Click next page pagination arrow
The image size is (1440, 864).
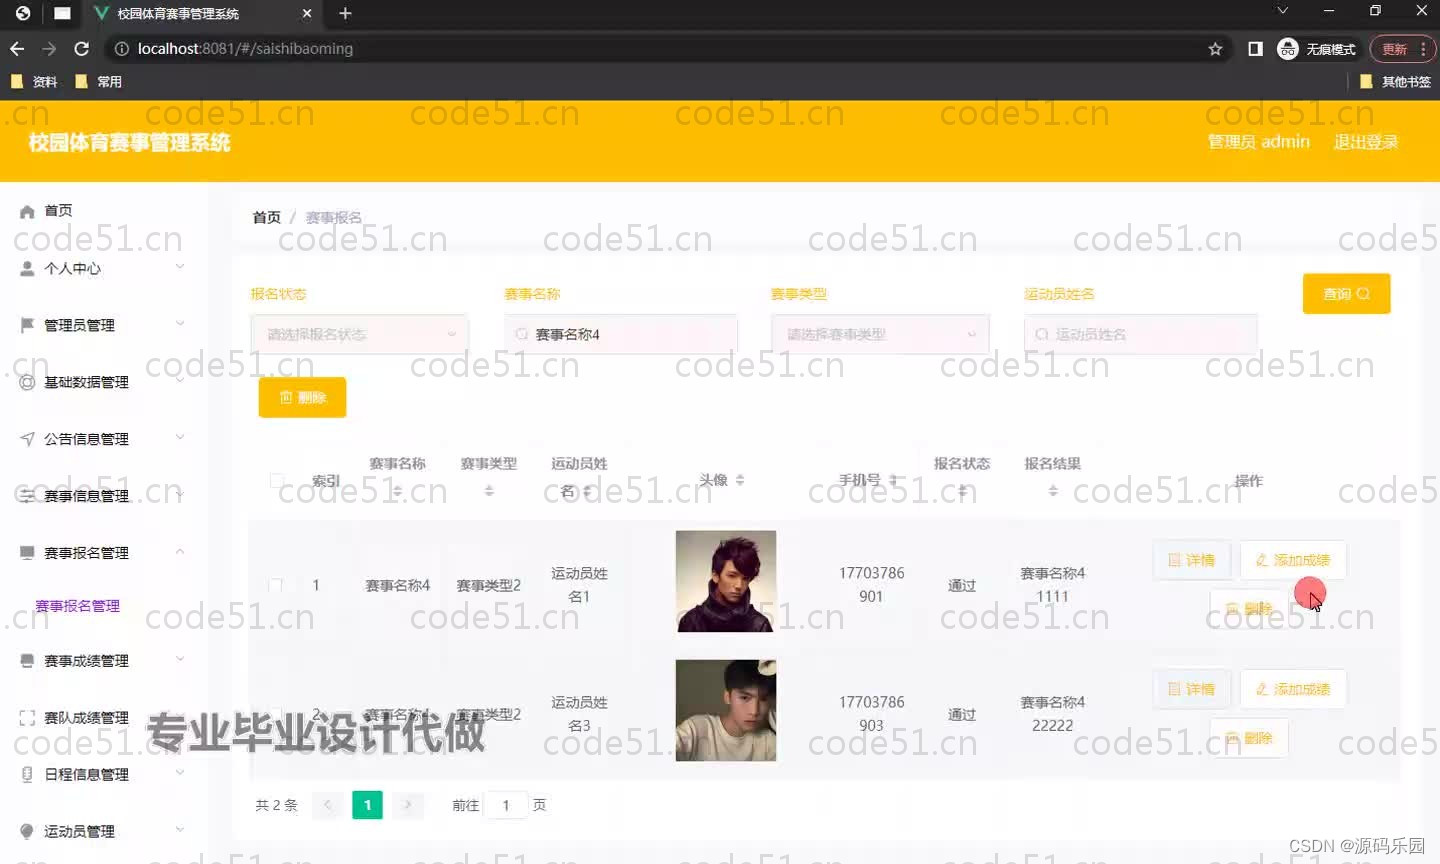coord(408,805)
